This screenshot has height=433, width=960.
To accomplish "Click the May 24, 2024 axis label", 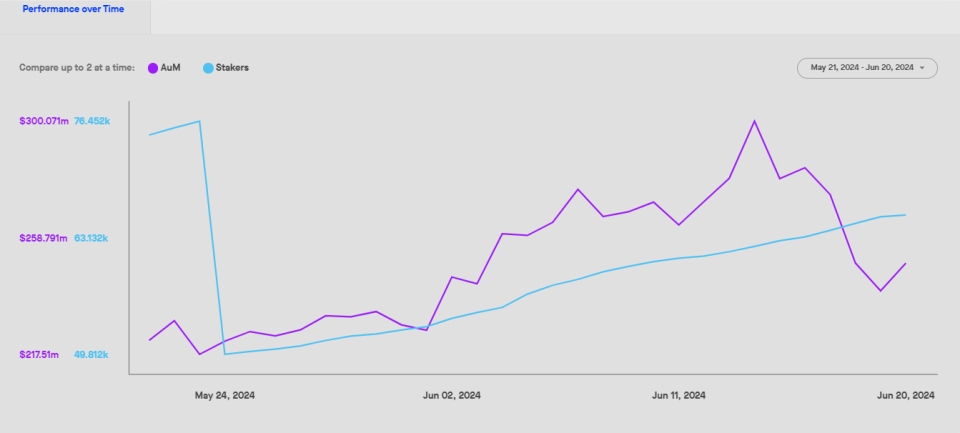I will click(225, 396).
